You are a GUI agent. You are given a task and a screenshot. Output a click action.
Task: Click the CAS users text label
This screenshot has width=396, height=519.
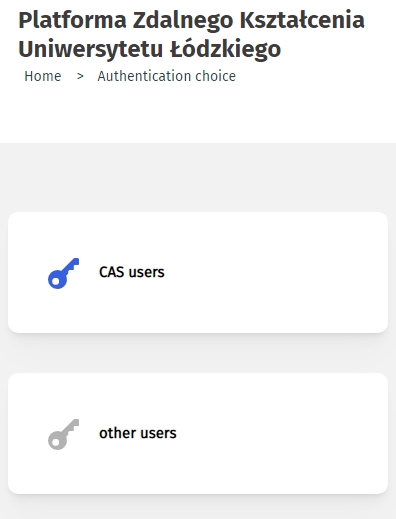click(132, 272)
